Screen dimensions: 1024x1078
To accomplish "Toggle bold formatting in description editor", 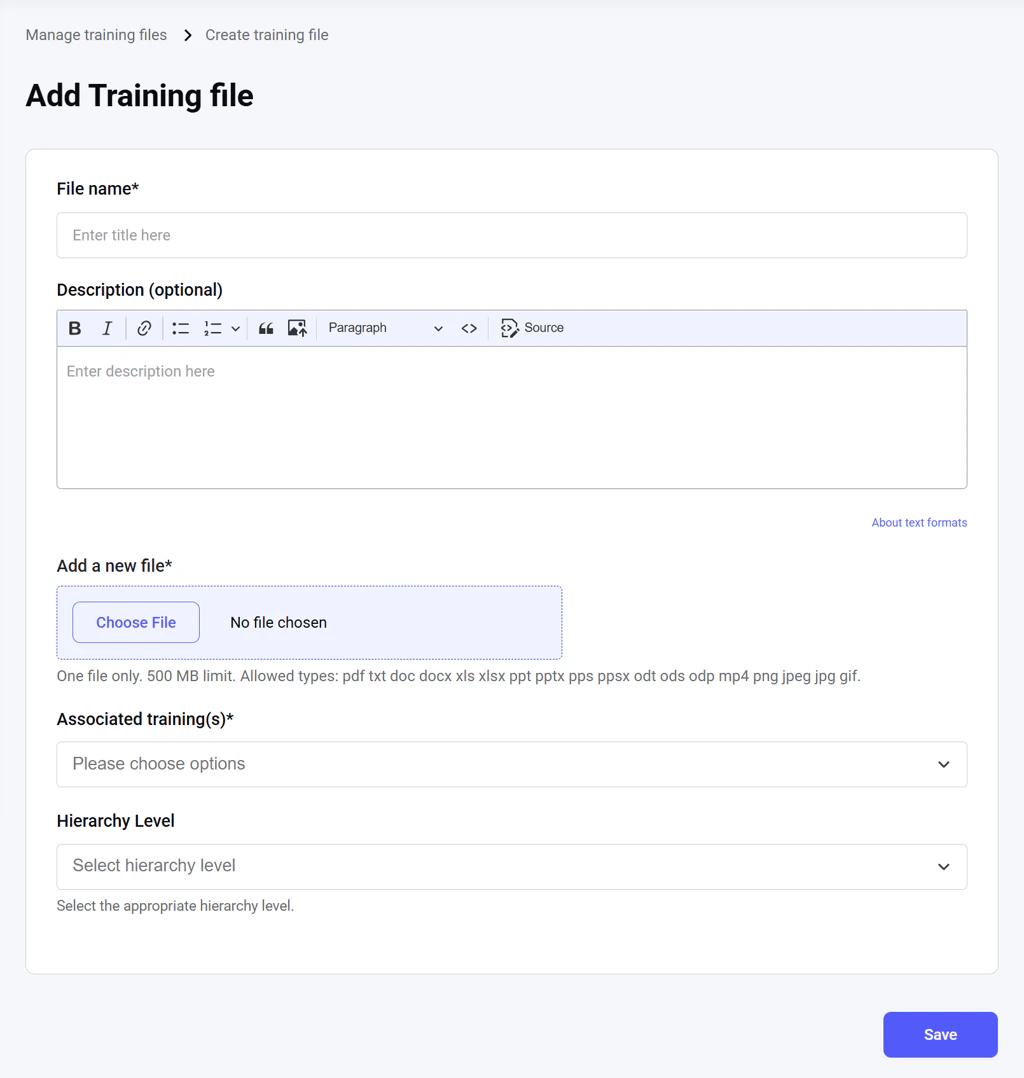I will click(75, 328).
